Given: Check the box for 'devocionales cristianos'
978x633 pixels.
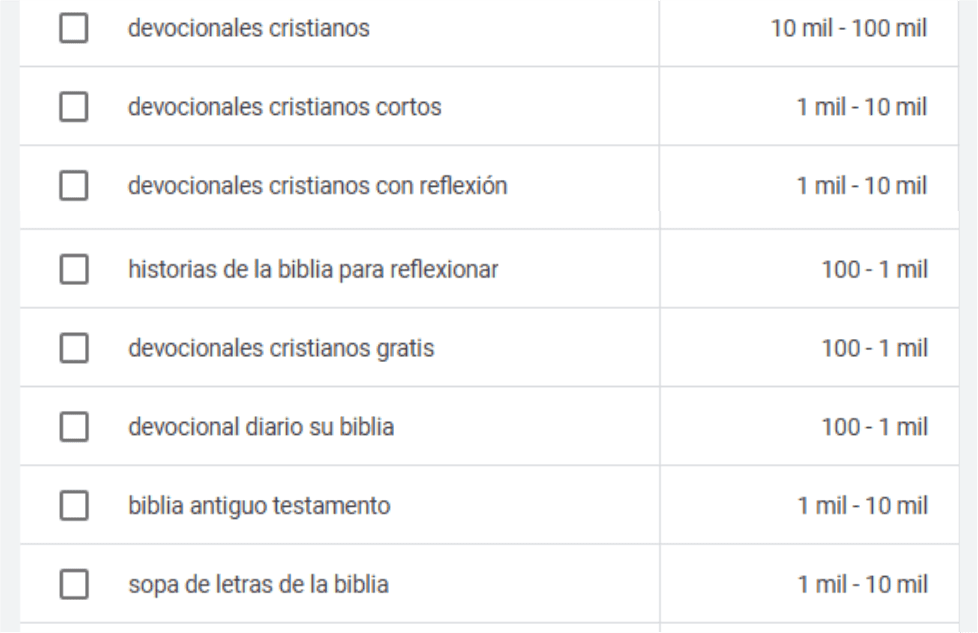Looking at the screenshot, I should [x=72, y=30].
